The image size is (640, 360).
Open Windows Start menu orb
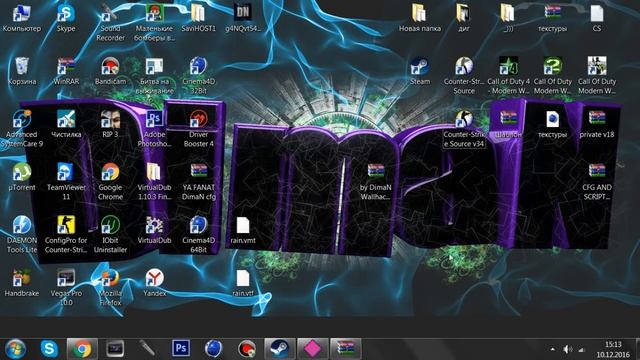[x=16, y=349]
